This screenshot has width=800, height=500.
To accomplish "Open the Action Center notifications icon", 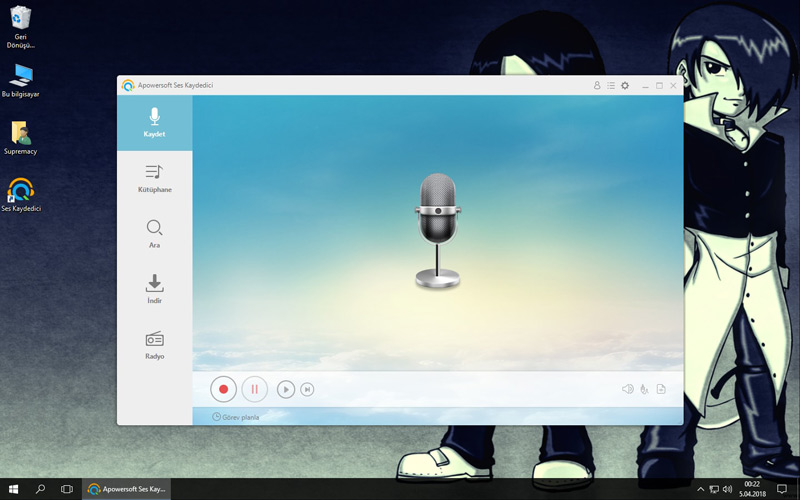I will 782,489.
